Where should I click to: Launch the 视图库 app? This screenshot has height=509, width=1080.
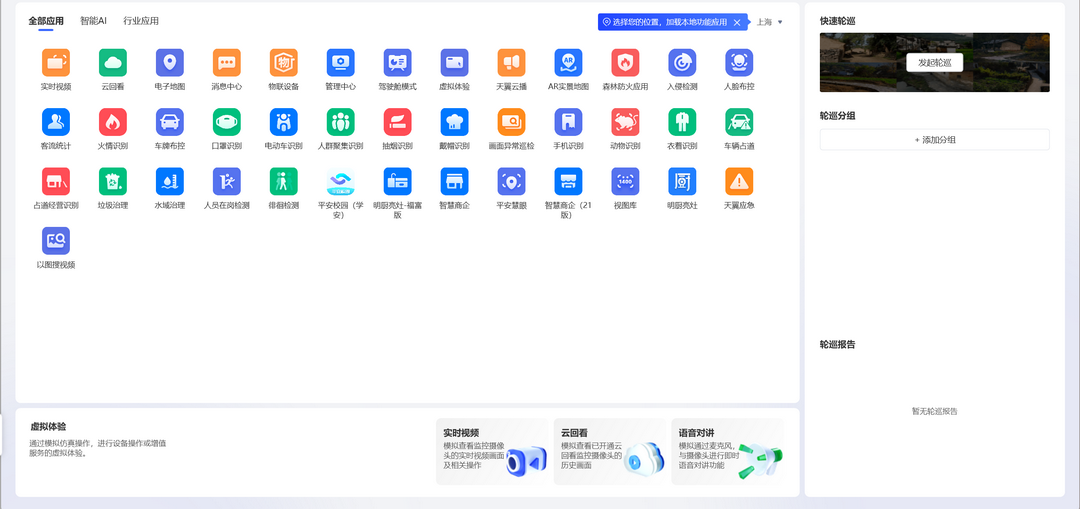pyautogui.click(x=625, y=181)
